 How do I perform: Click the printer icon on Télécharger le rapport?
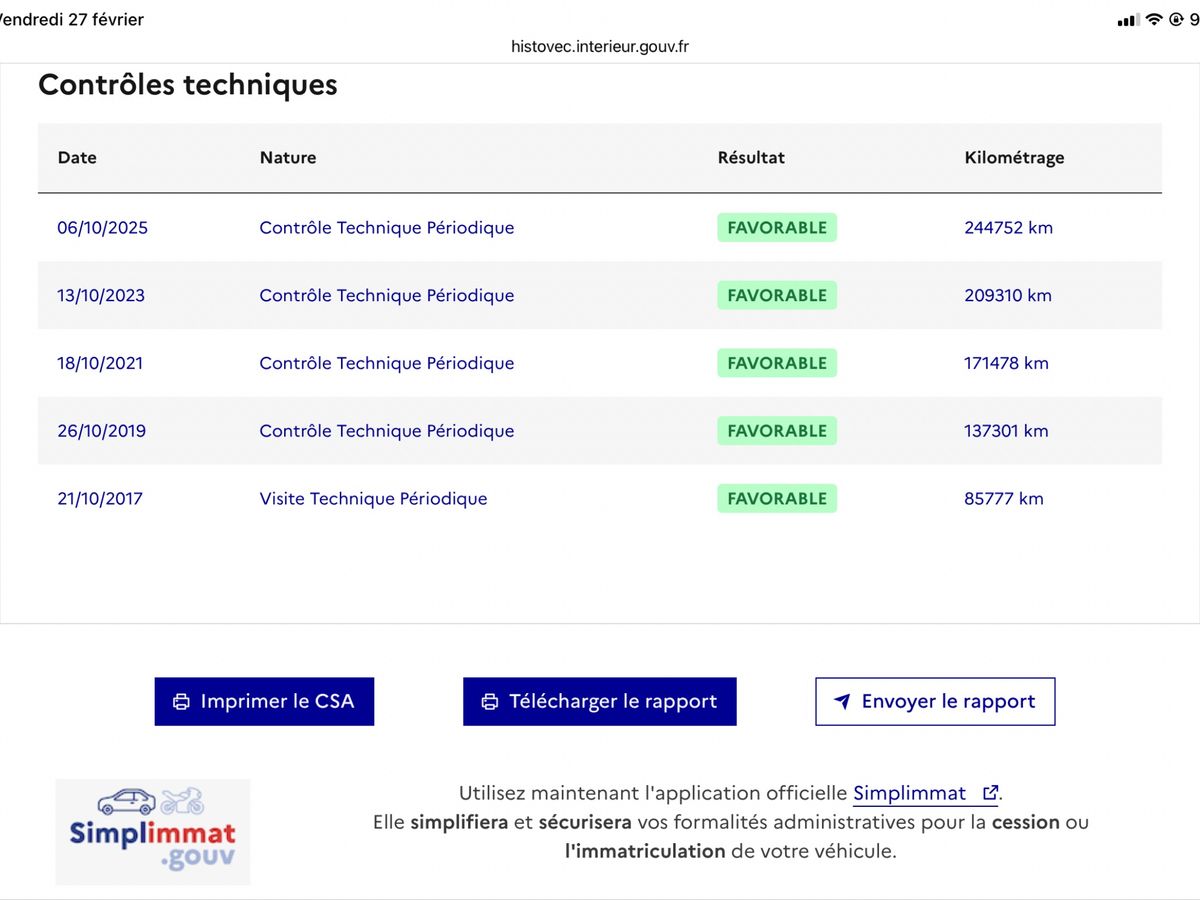coord(490,702)
